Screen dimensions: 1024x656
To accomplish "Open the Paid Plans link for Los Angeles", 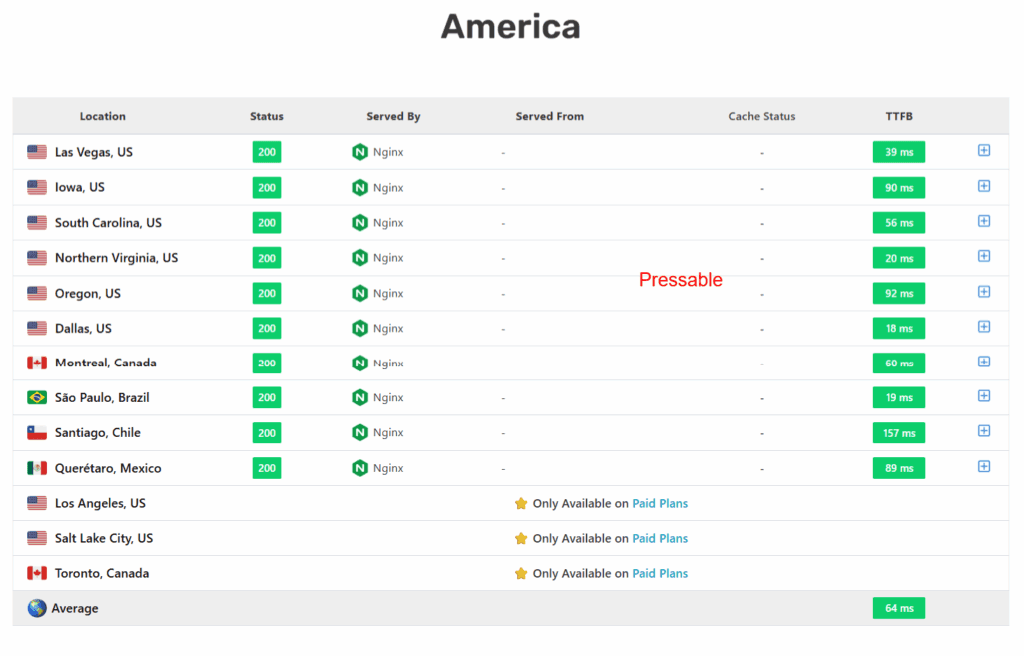I will [x=660, y=503].
